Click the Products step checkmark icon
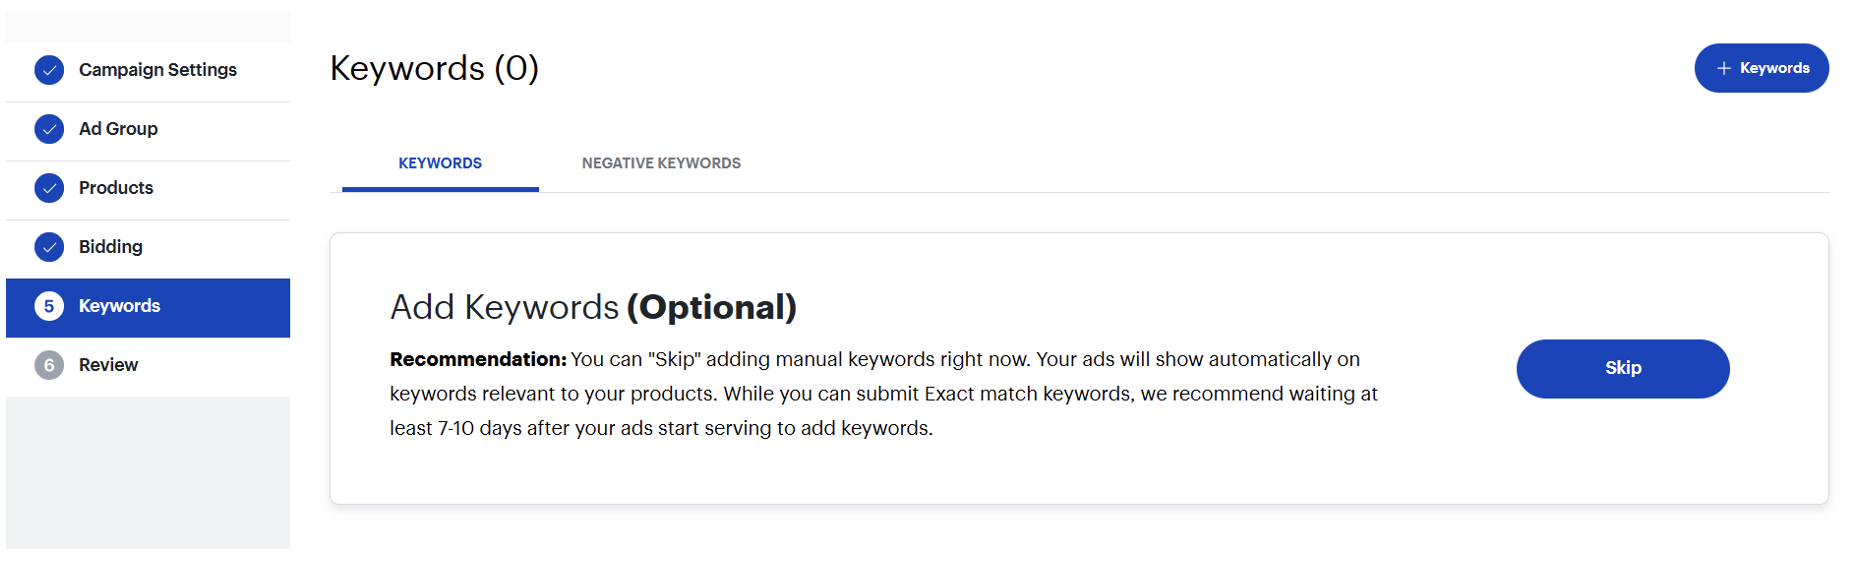 (49, 188)
